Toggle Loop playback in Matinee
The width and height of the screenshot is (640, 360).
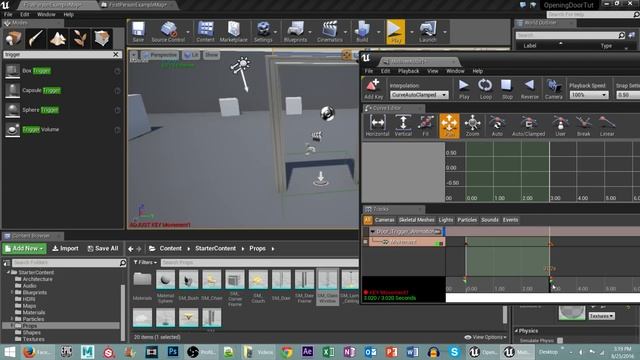(x=485, y=89)
